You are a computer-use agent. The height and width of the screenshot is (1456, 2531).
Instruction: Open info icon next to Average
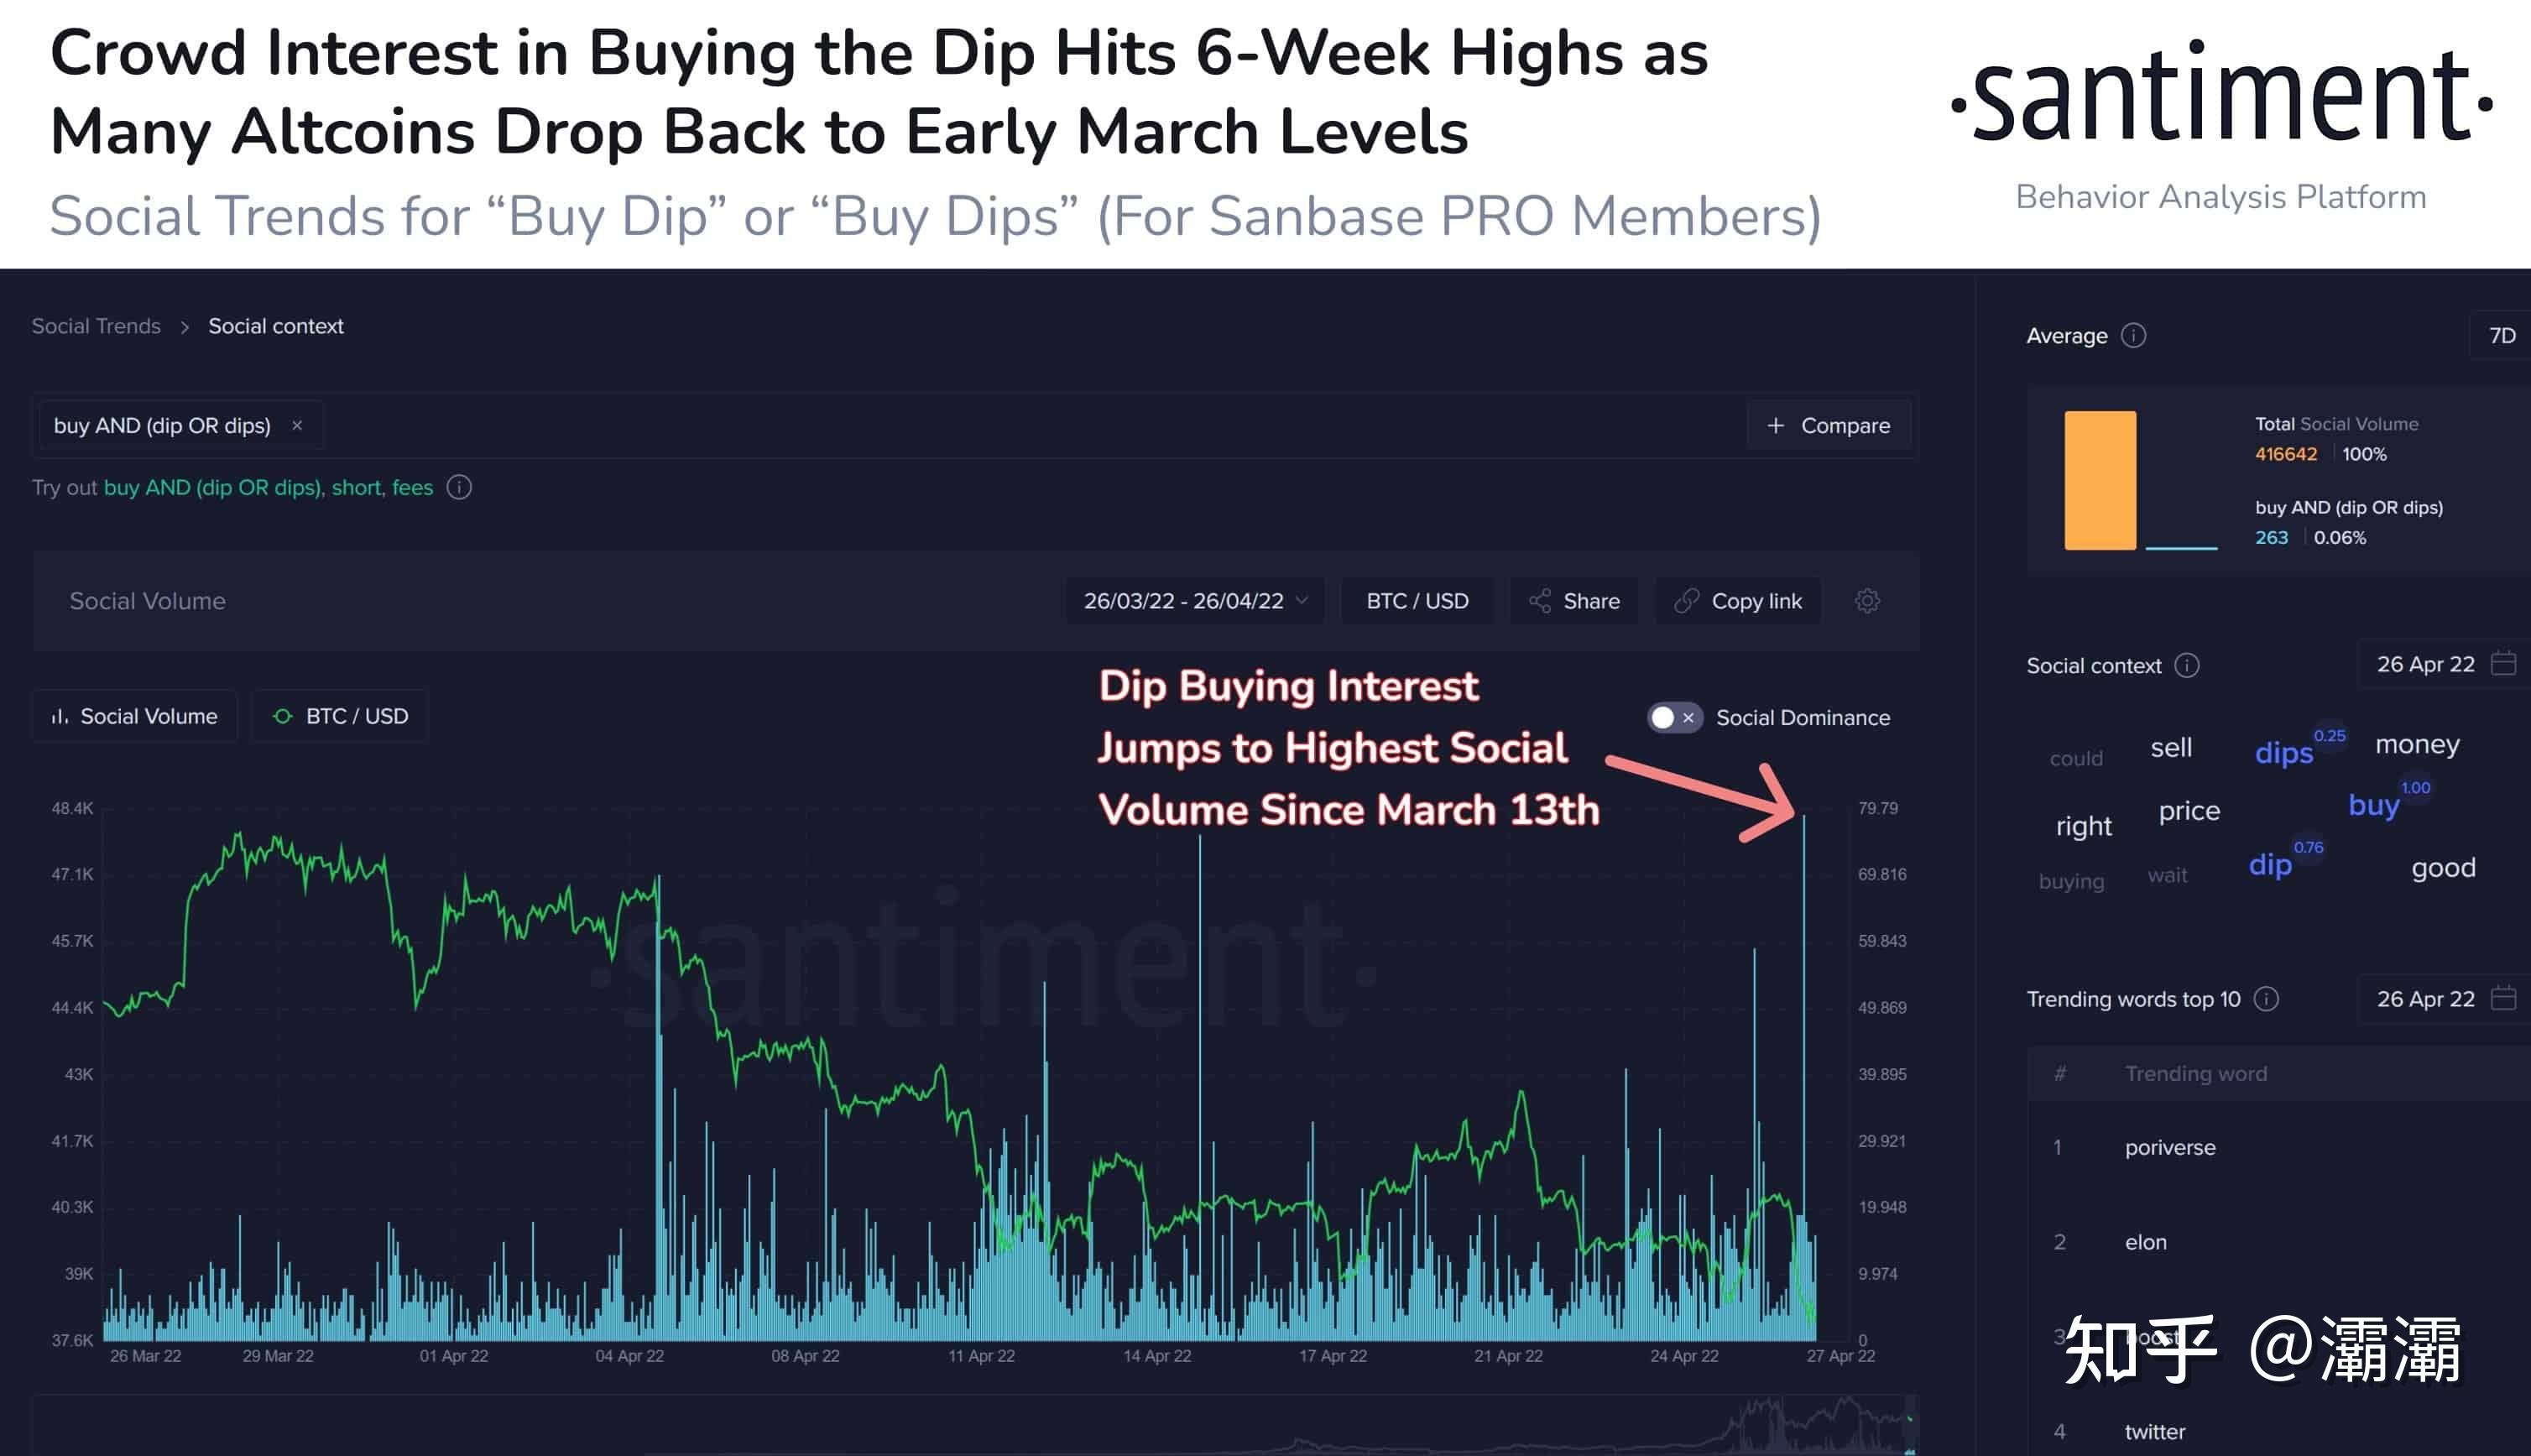[x=2133, y=336]
